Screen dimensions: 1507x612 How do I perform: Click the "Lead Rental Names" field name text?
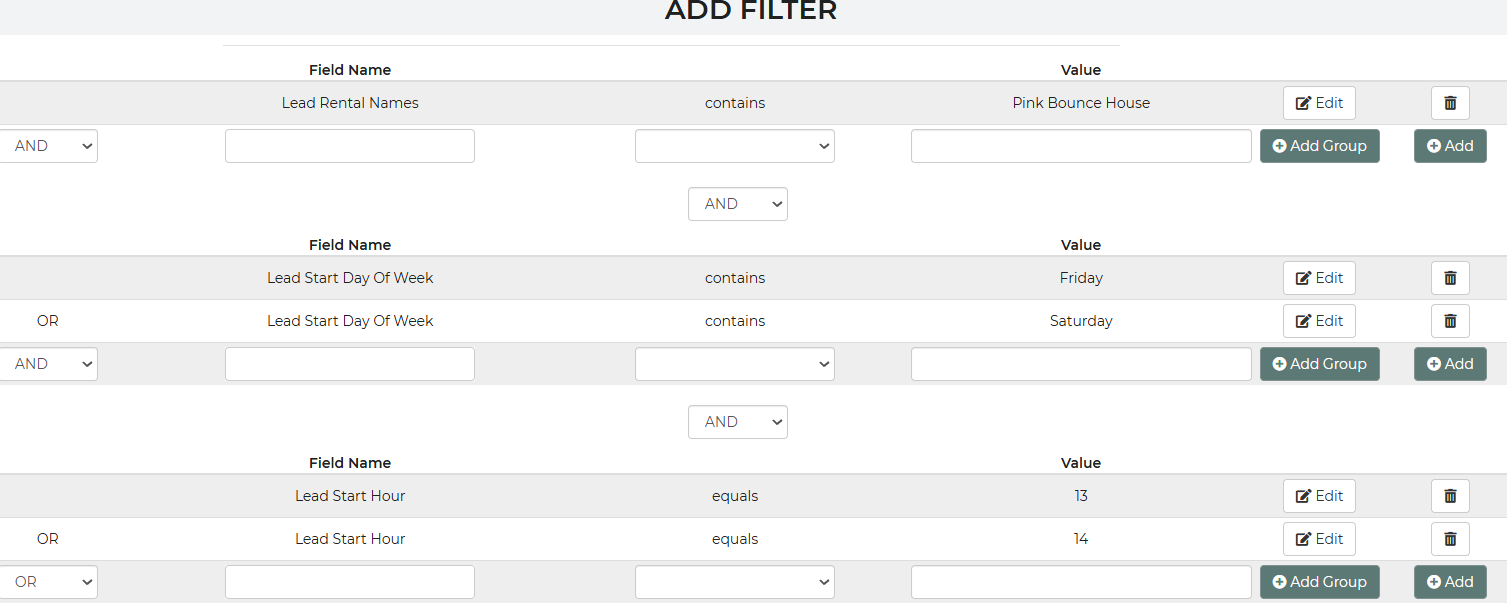[350, 103]
